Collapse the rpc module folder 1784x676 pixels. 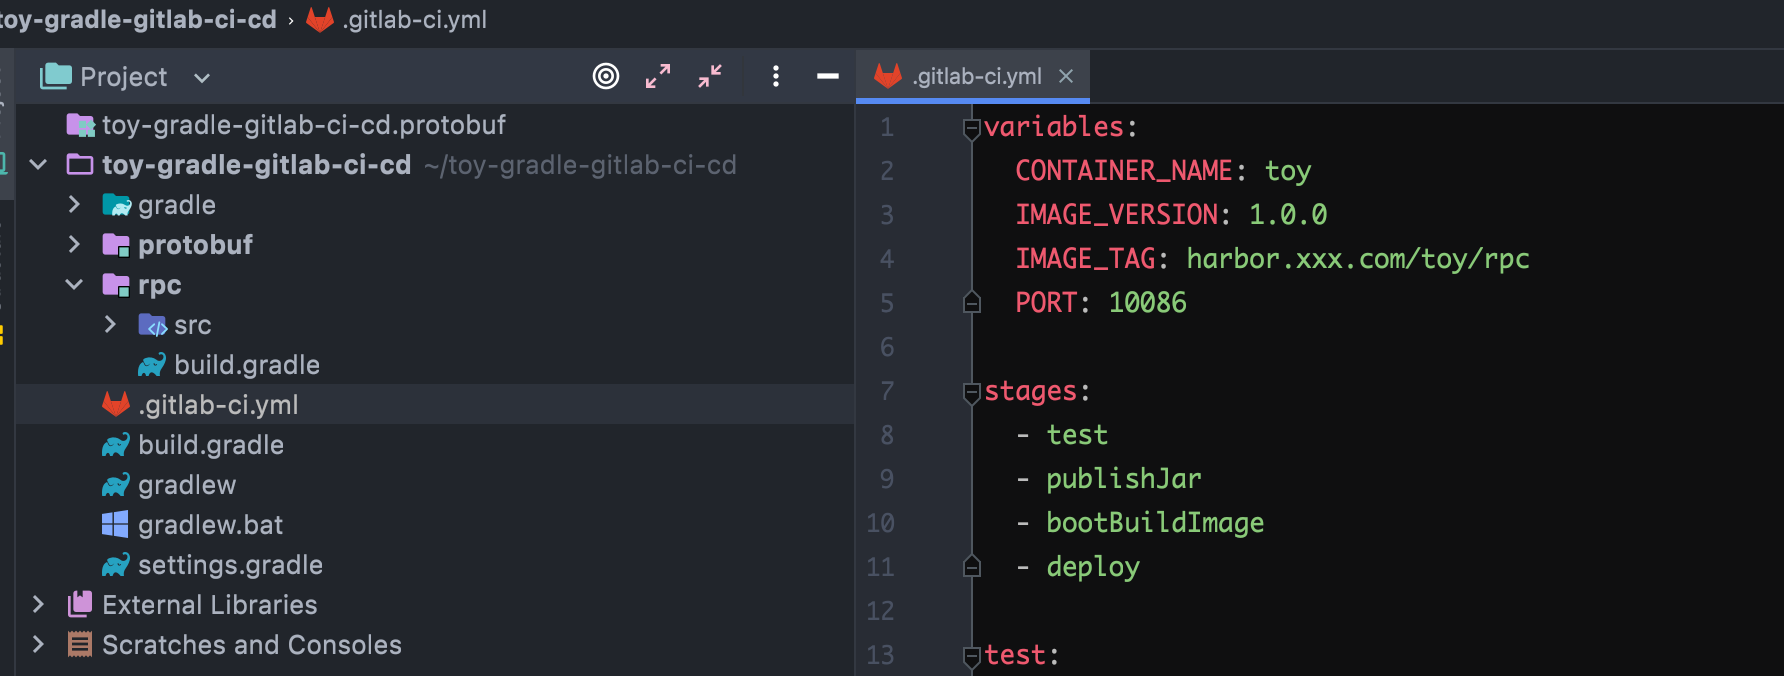(x=74, y=285)
